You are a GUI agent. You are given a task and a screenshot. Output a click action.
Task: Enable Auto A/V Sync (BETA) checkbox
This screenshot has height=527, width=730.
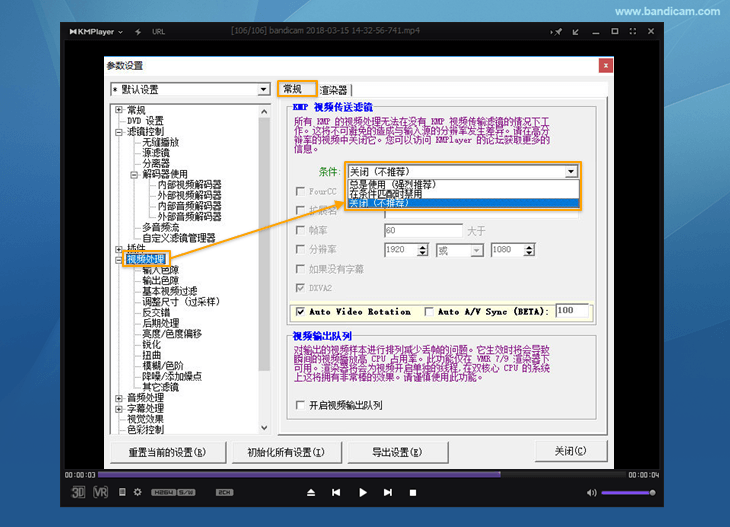(429, 311)
